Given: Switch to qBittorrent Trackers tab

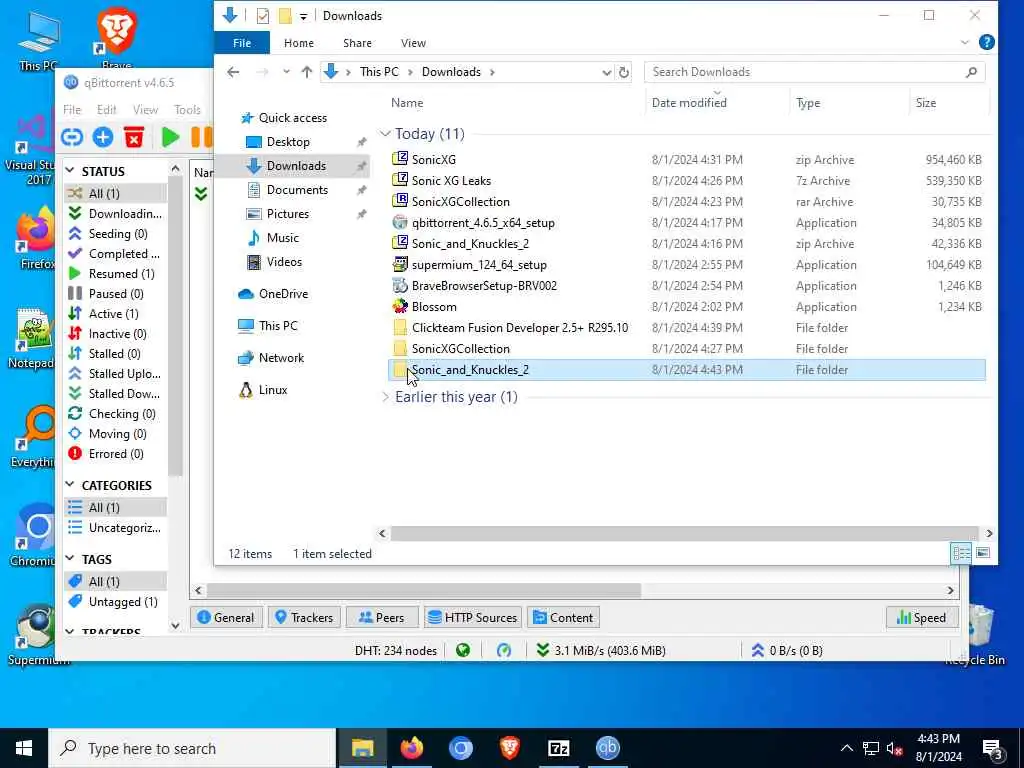Looking at the screenshot, I should 304,617.
